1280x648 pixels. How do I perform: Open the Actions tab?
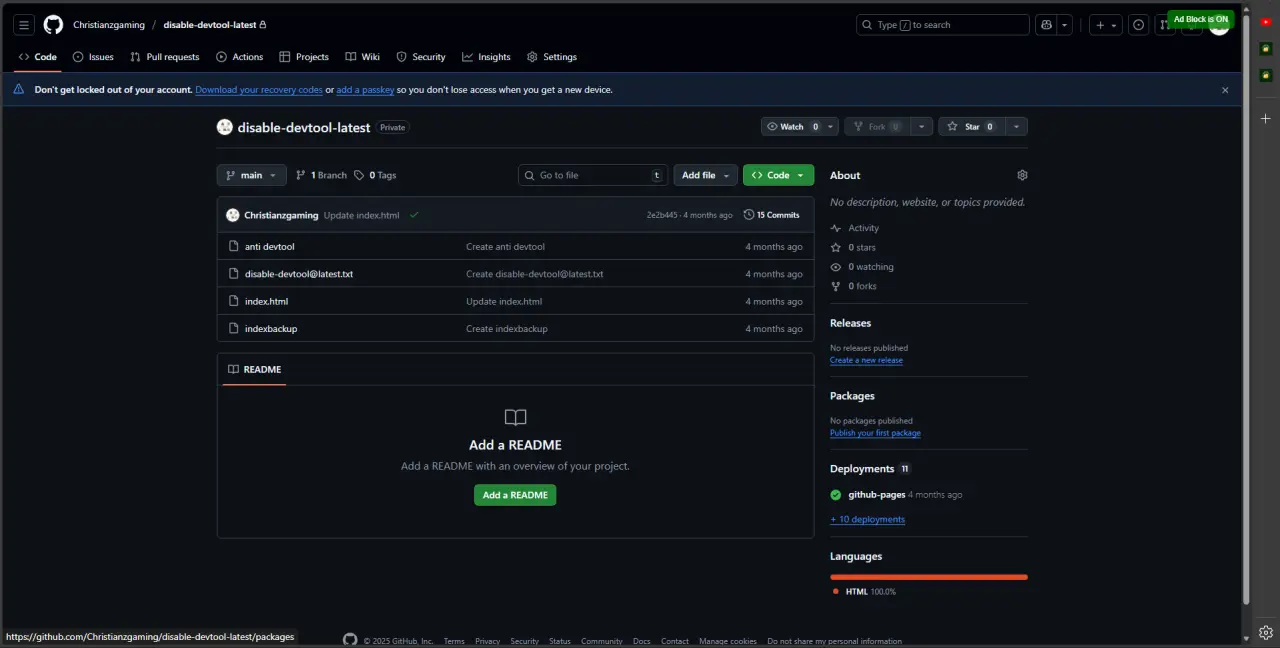[240, 57]
